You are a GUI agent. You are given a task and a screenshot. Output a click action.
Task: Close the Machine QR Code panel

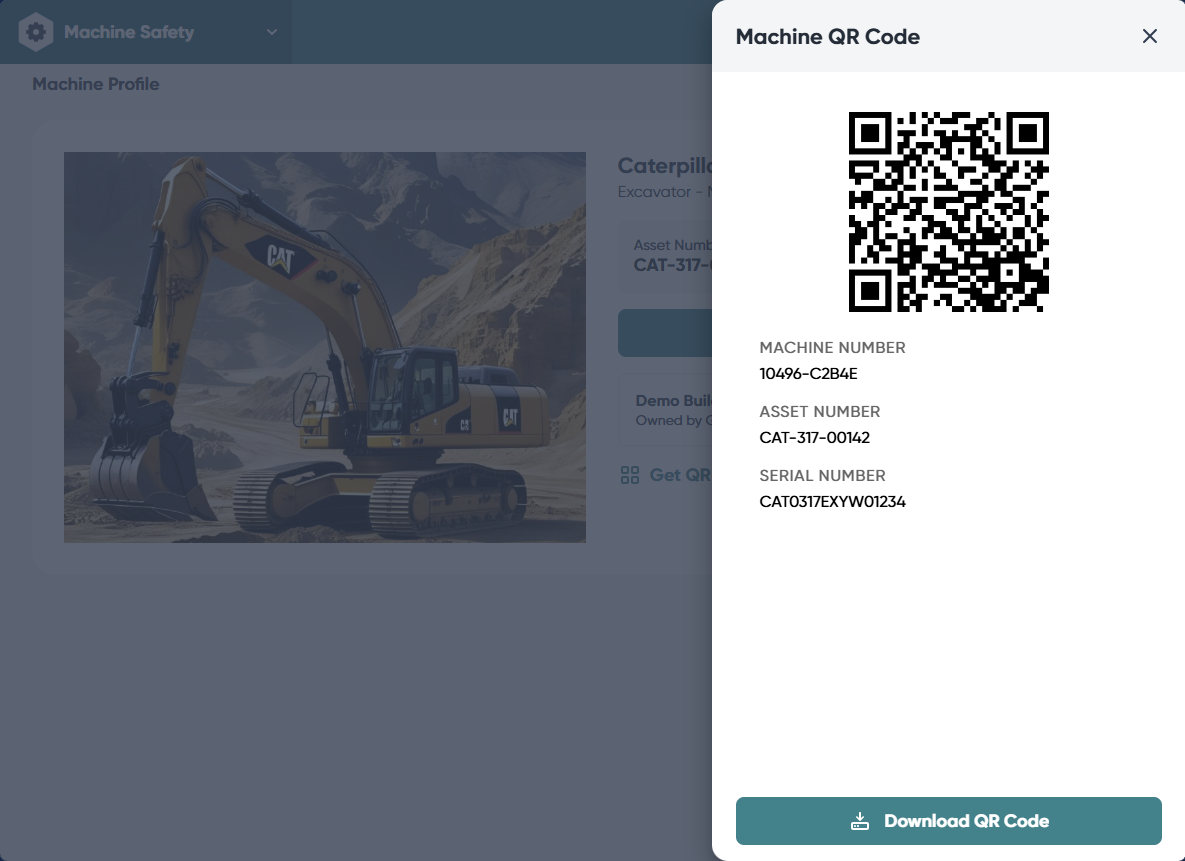click(x=1149, y=36)
